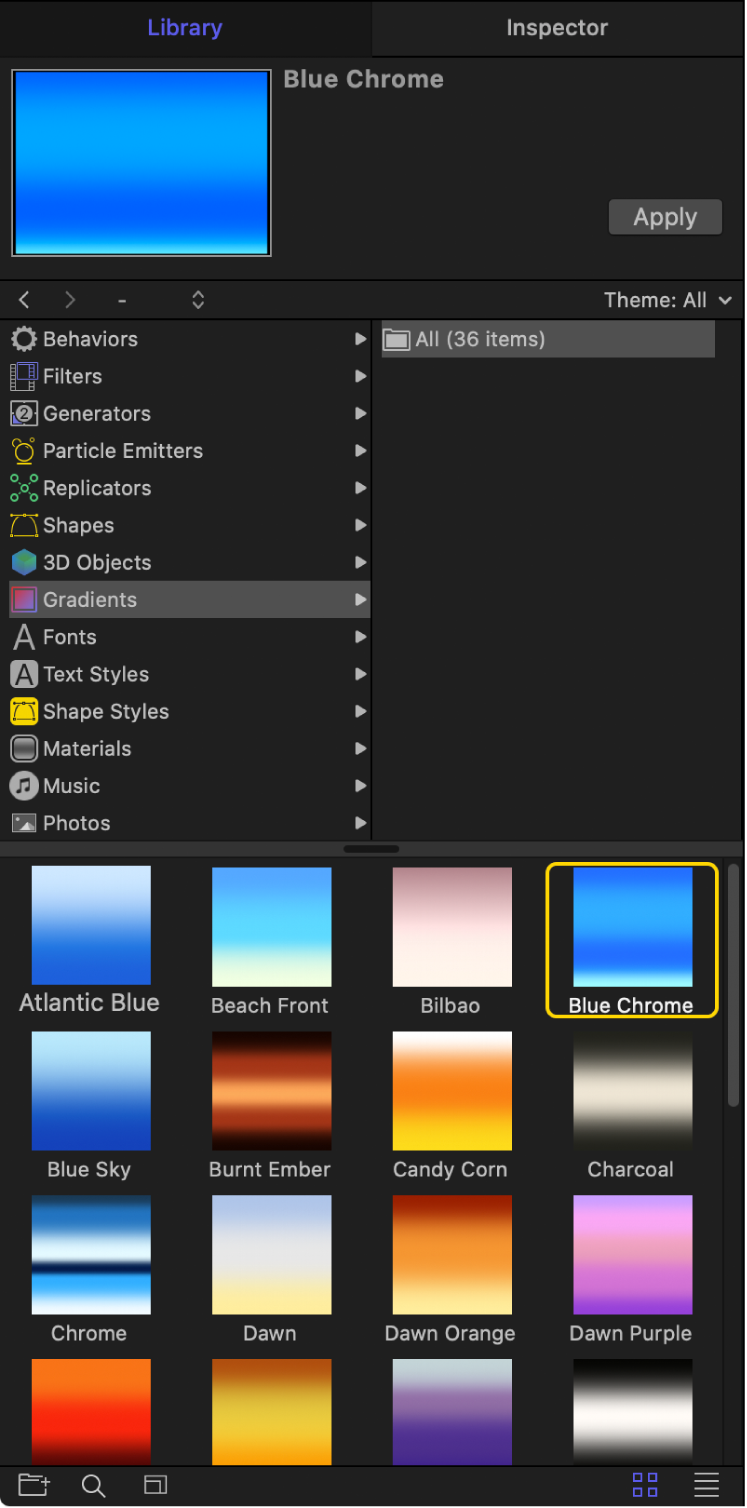Select the Library tab
747x1508 pixels.
tap(187, 28)
